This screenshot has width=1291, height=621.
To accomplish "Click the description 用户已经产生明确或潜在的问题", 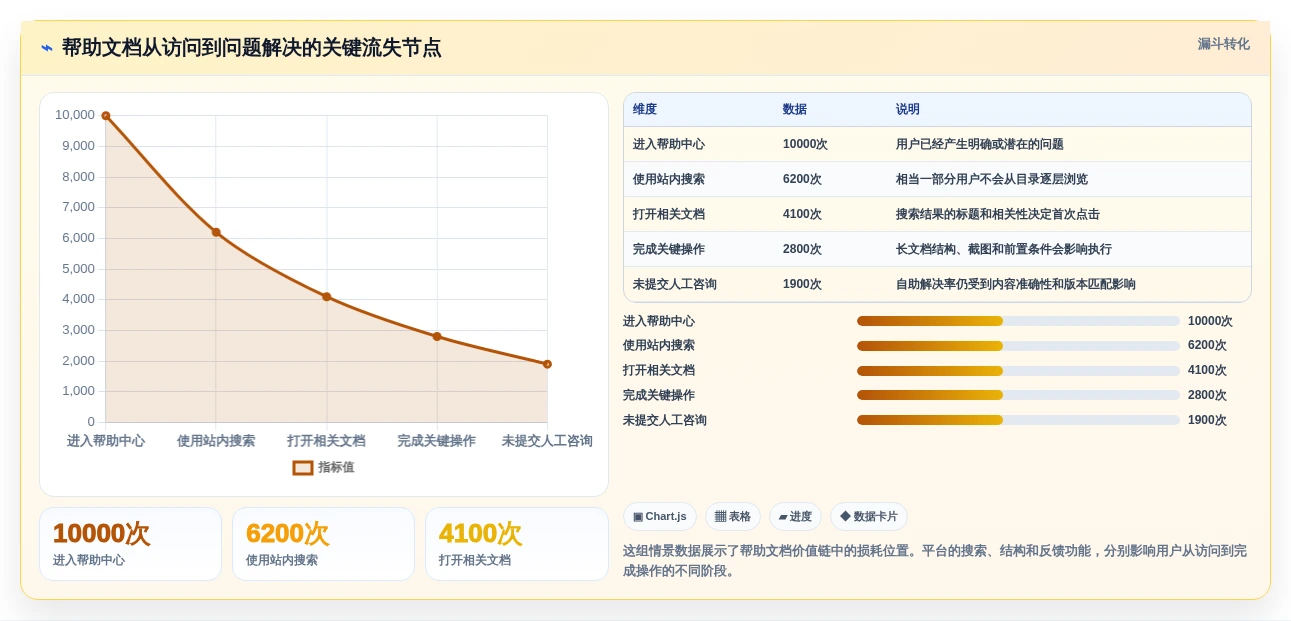I will coord(980,144).
